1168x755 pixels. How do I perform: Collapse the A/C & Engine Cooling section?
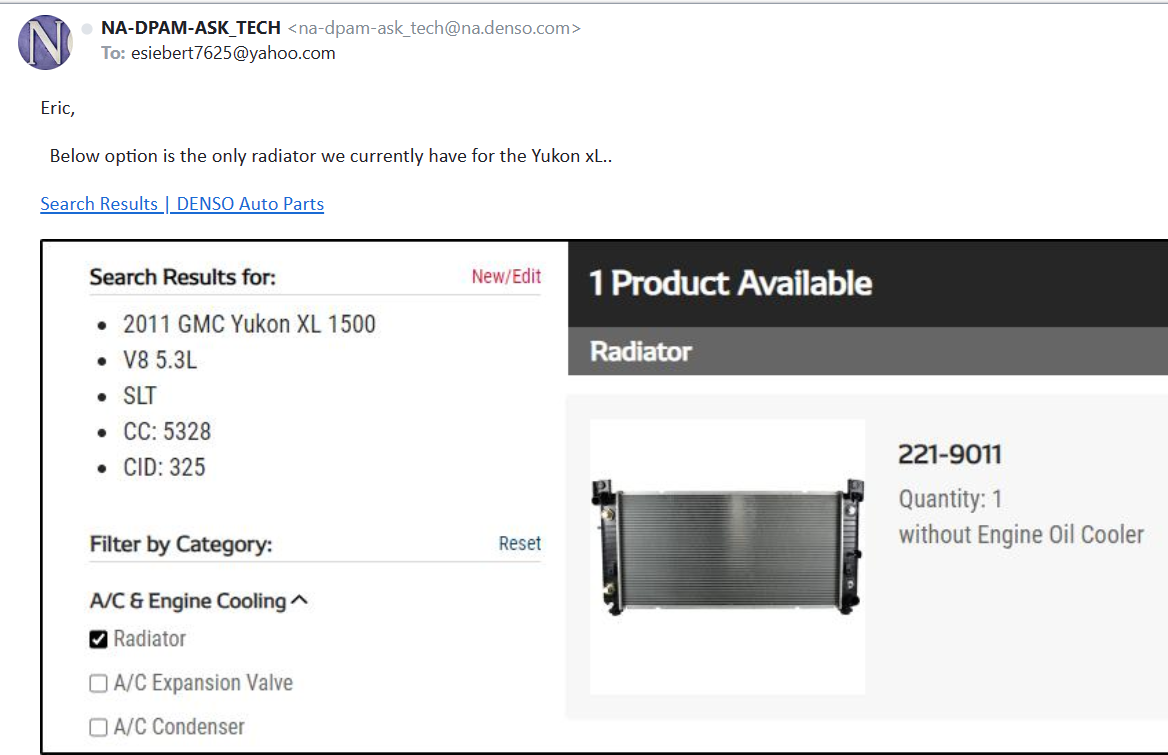pos(198,601)
